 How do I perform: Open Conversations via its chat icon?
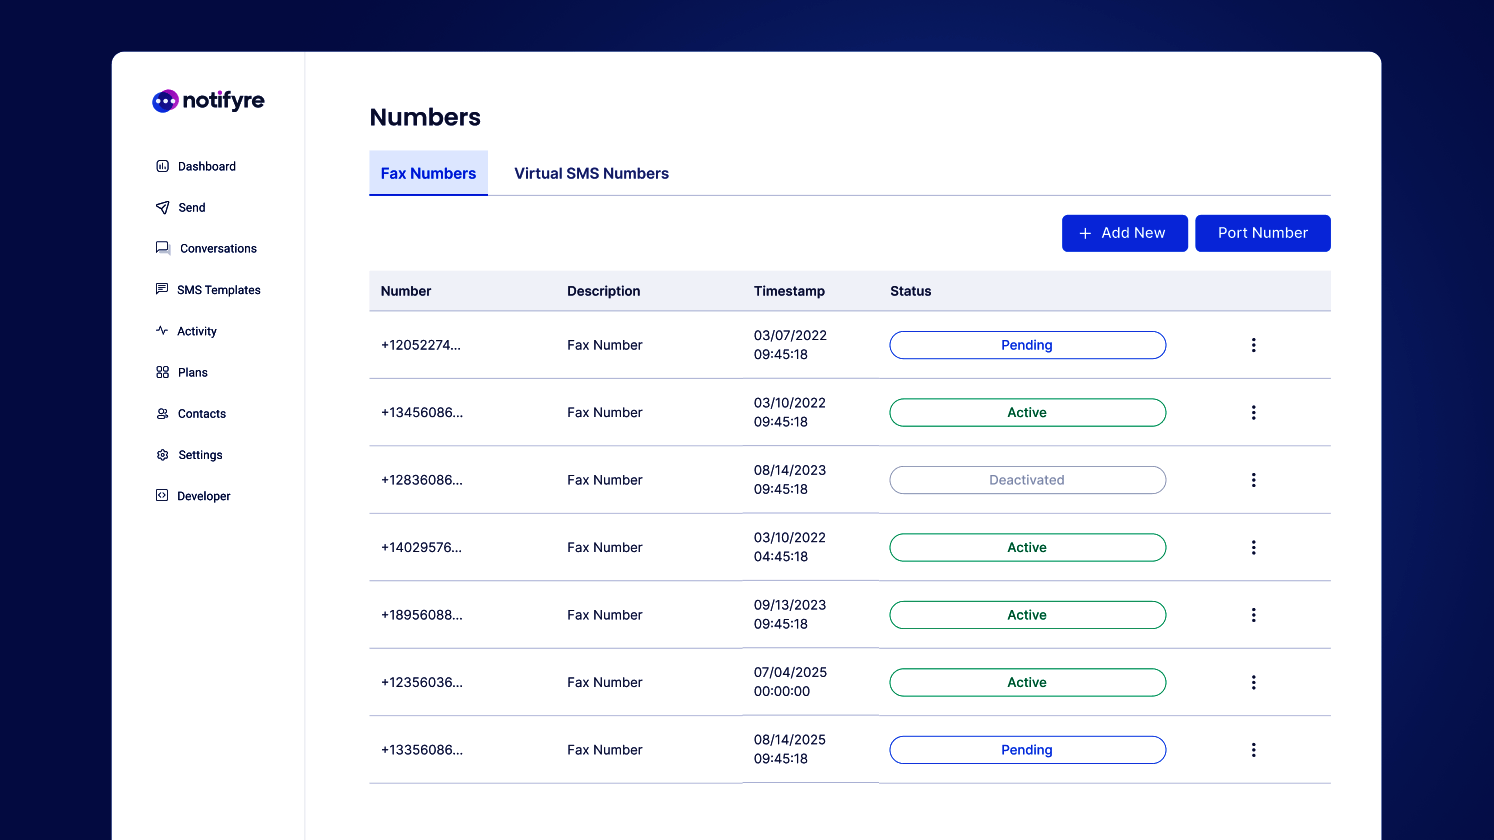162,248
